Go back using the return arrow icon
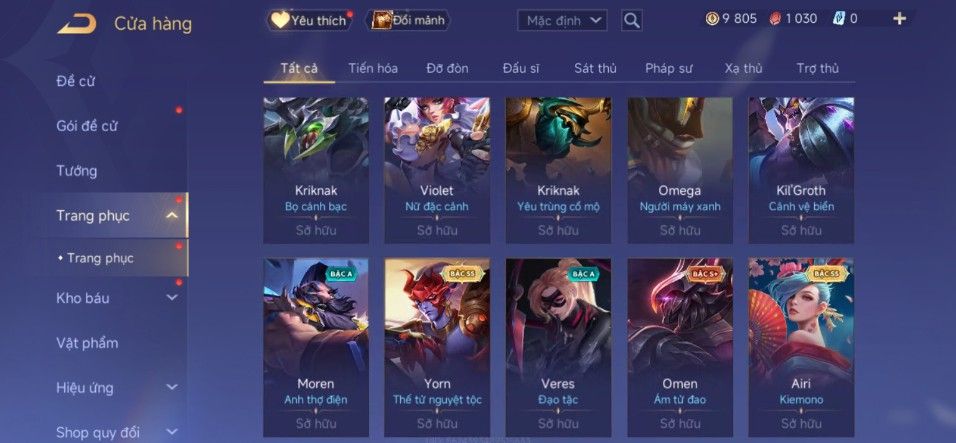 coord(77,23)
